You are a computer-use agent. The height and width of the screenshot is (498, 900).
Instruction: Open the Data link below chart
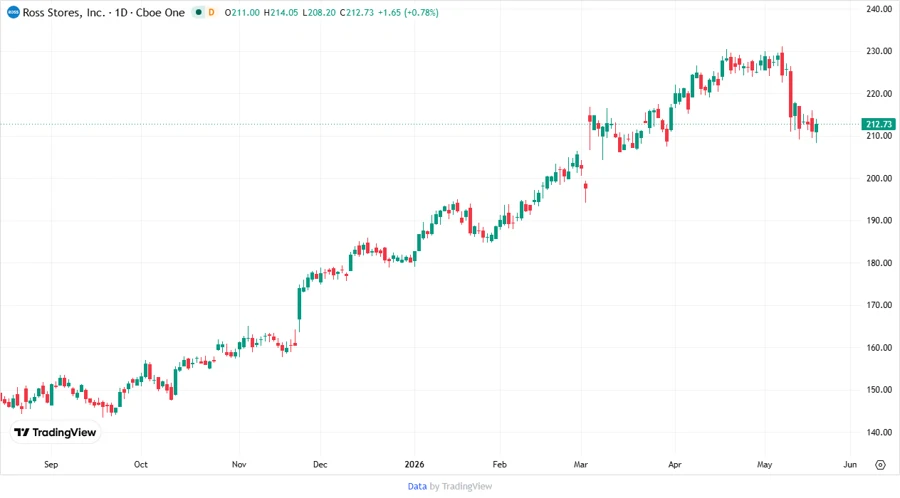click(x=417, y=487)
